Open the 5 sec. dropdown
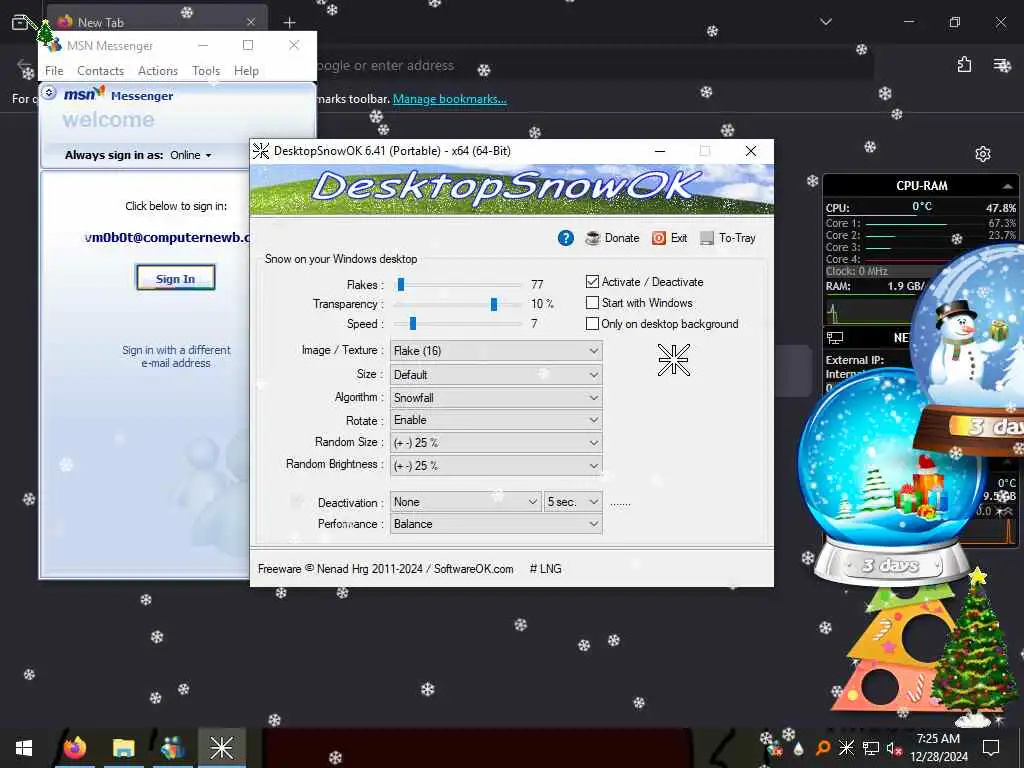The height and width of the screenshot is (768, 1024). tap(573, 502)
